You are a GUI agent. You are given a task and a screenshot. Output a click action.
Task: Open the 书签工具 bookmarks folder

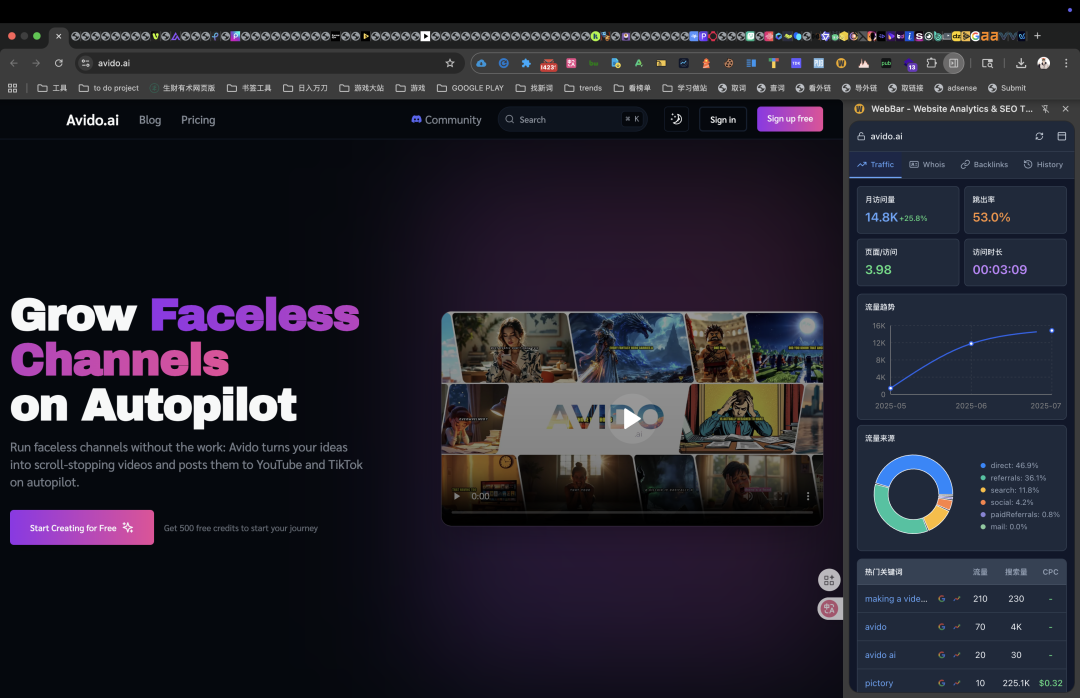[249, 88]
